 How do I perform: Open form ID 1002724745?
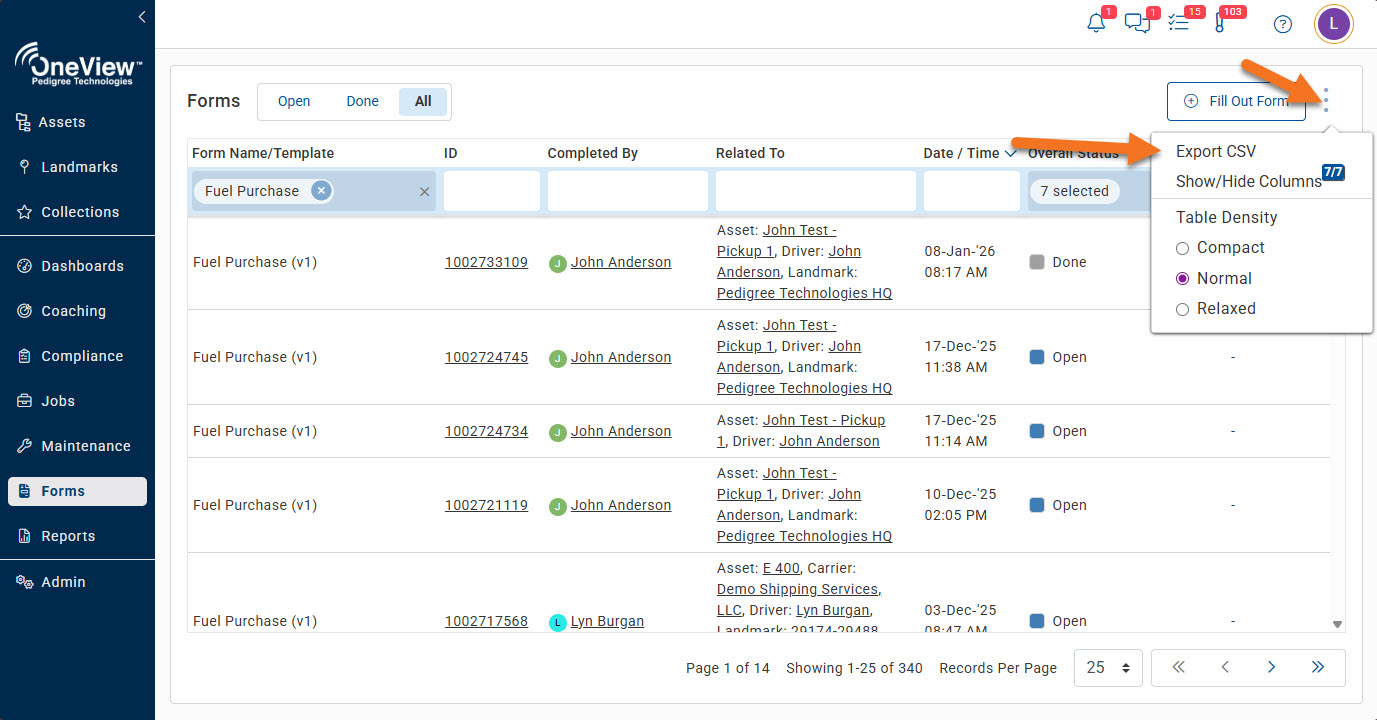point(486,357)
